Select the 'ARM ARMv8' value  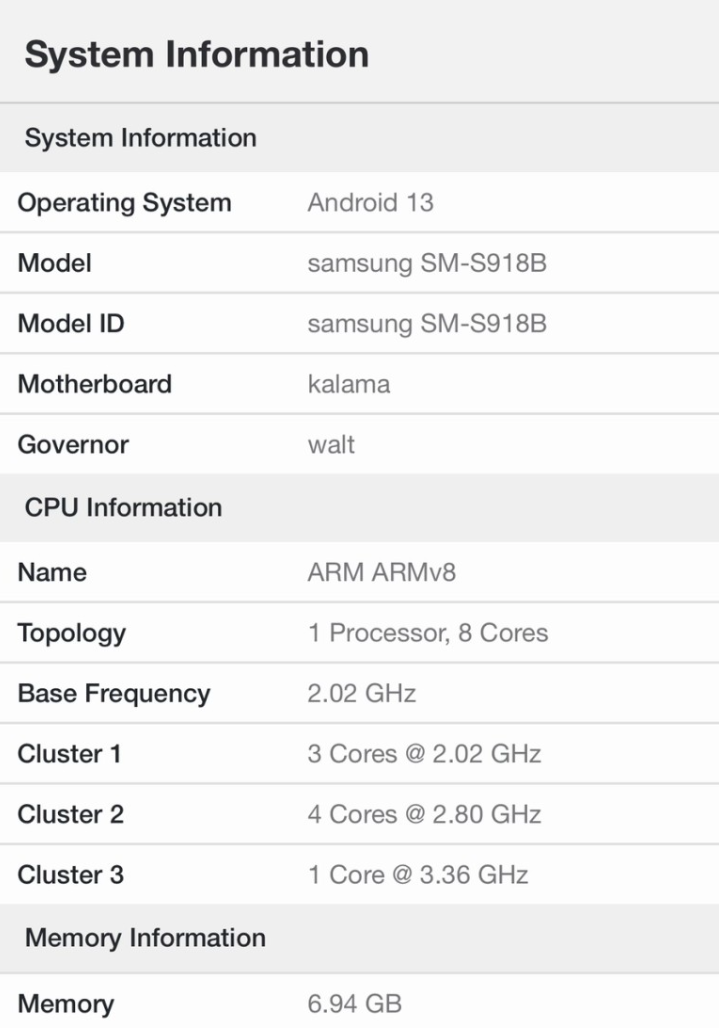(381, 572)
